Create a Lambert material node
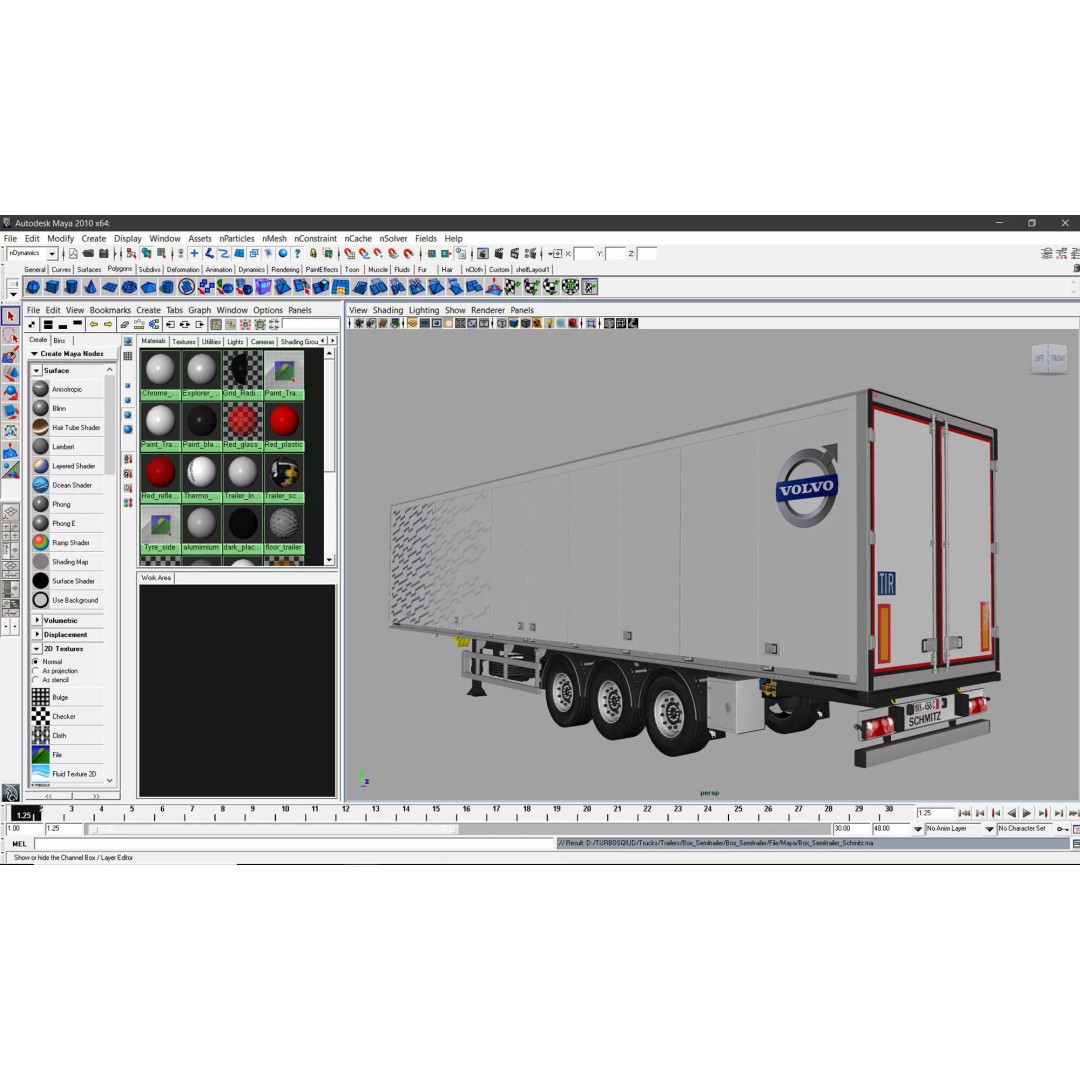Viewport: 1080px width, 1080px height. click(67, 447)
